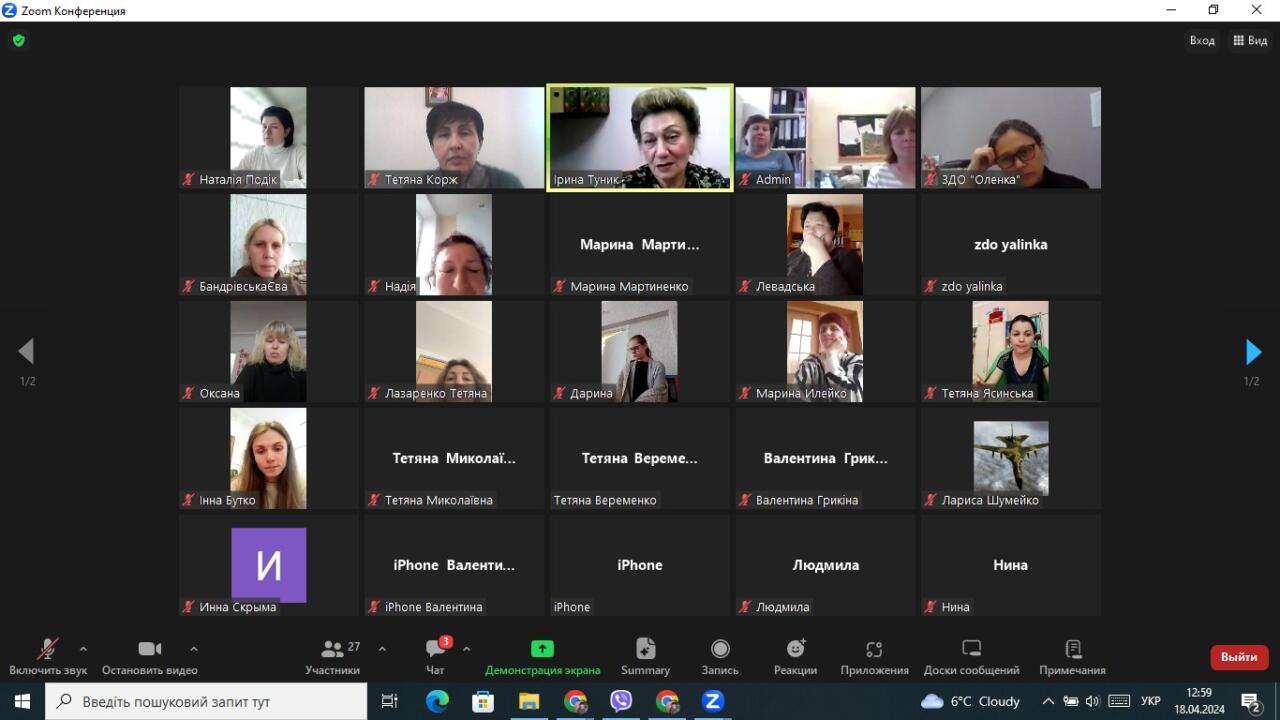
Task: Switch keyboard language УКР
Action: (1151, 701)
